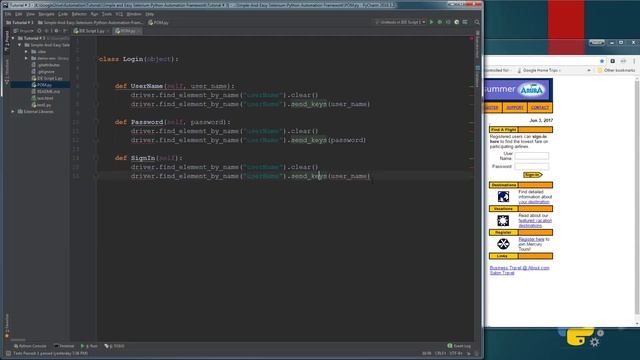
Task: Click the CONTACT link in browser page
Action: point(540,108)
